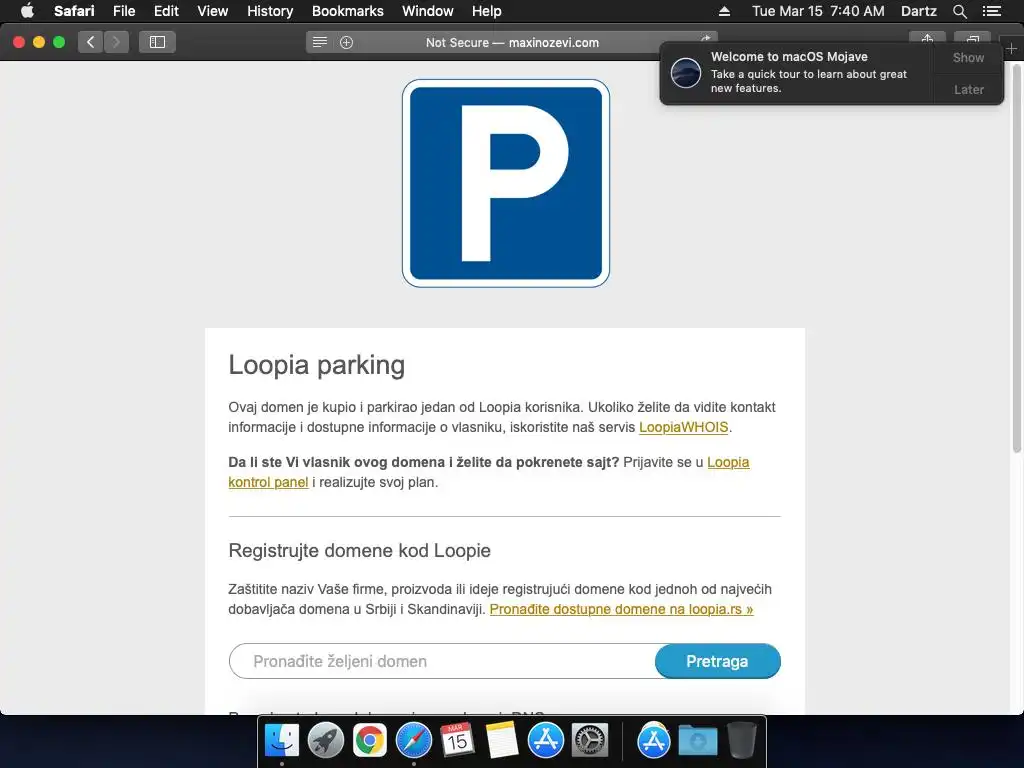Open Downloads folder in Dock
The width and height of the screenshot is (1024, 768).
pyautogui.click(x=697, y=741)
